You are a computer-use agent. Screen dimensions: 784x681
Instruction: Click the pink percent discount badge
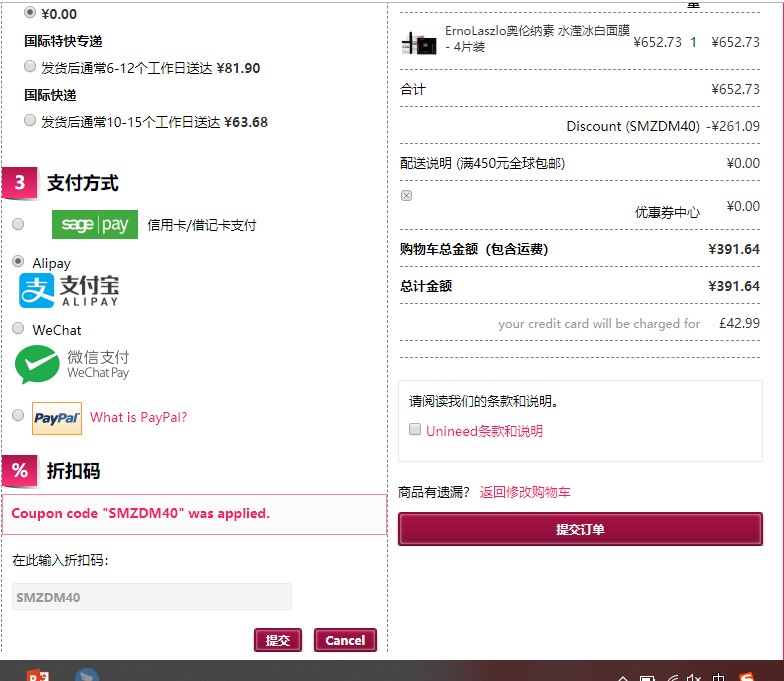20,471
